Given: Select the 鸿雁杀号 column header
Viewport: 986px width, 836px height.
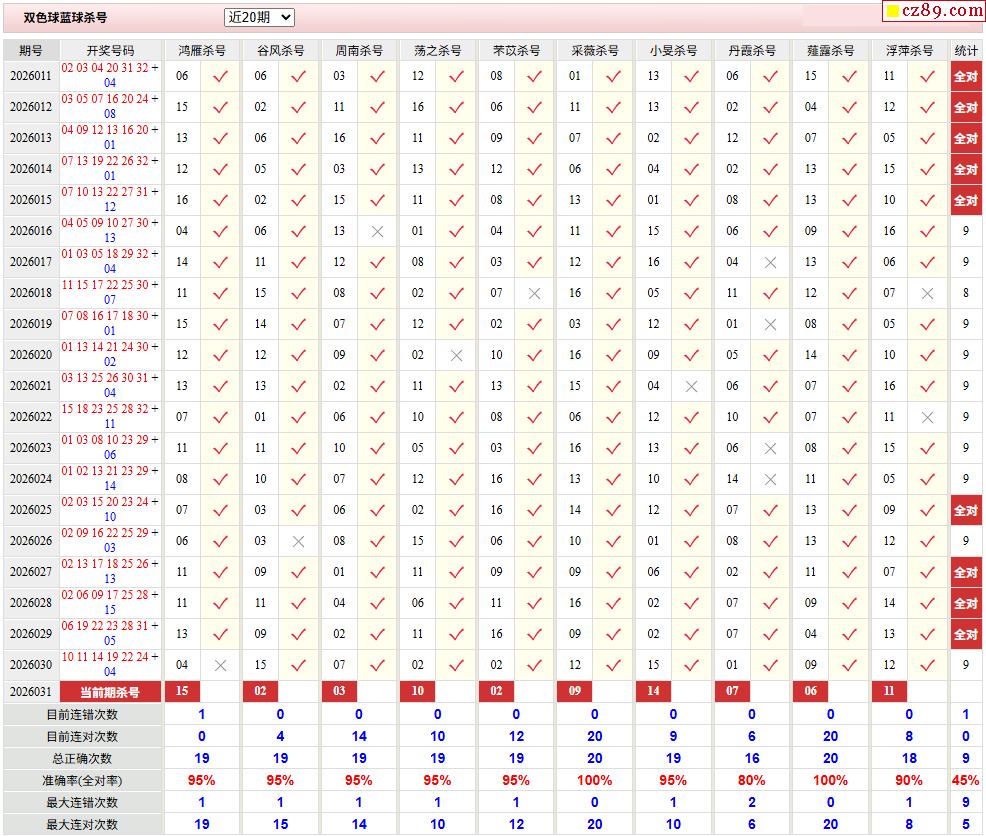Looking at the screenshot, I should pyautogui.click(x=201, y=50).
